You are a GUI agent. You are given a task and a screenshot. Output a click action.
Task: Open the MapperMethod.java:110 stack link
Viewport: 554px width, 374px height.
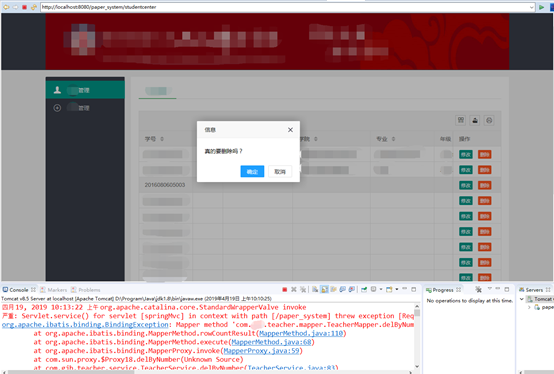301,333
